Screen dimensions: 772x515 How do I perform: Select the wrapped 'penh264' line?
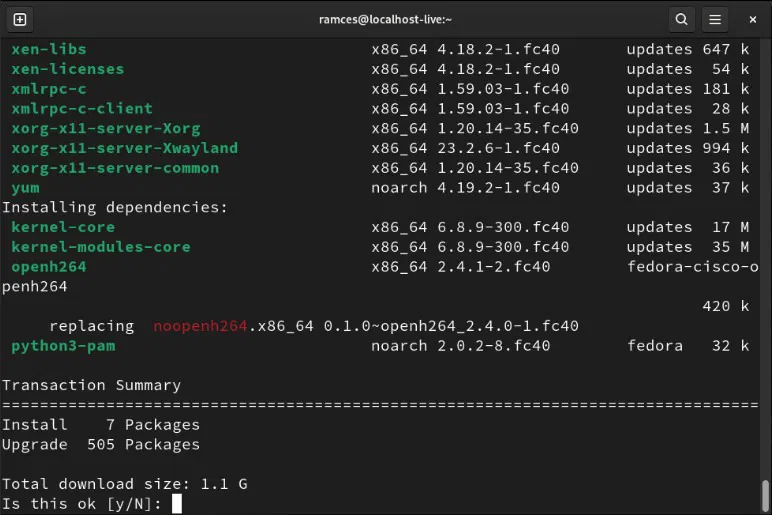pos(35,287)
